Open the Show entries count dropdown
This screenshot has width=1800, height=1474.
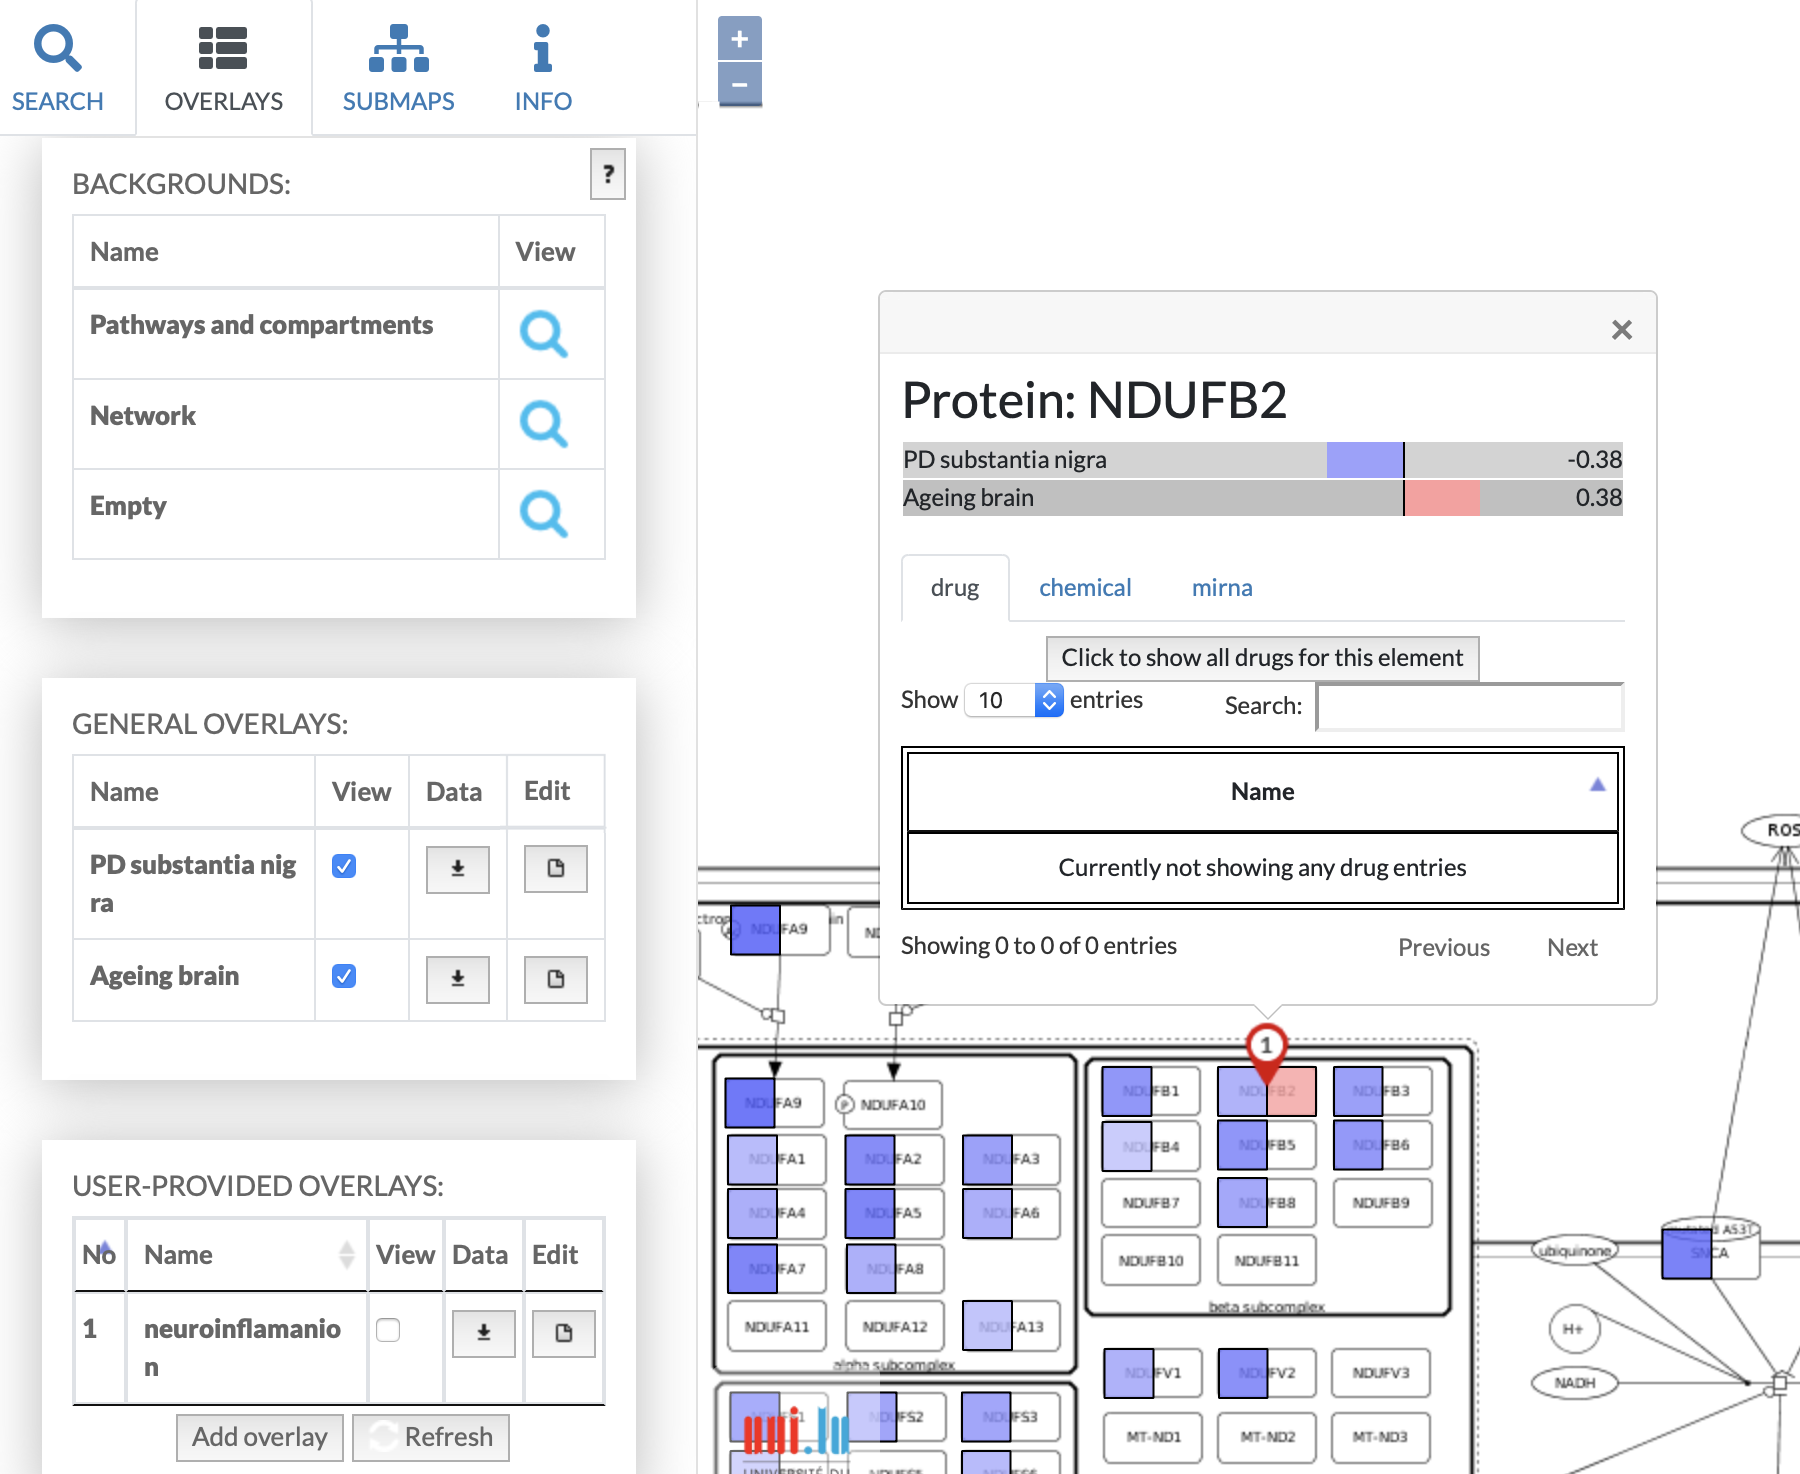click(1012, 700)
